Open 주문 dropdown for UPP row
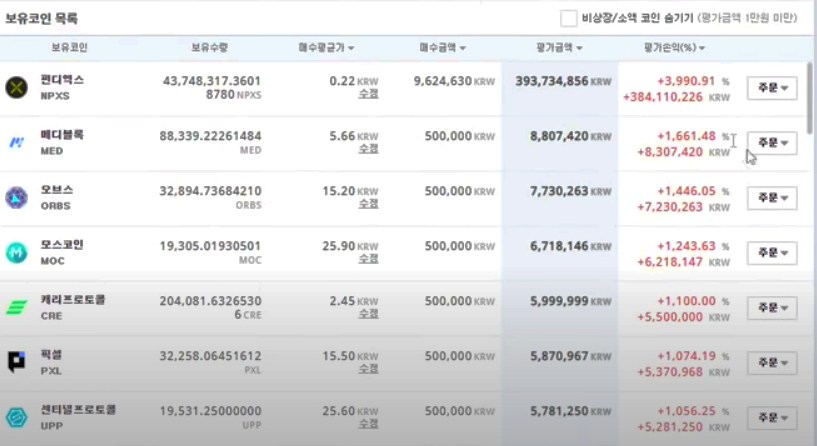The image size is (817, 446). tap(772, 418)
